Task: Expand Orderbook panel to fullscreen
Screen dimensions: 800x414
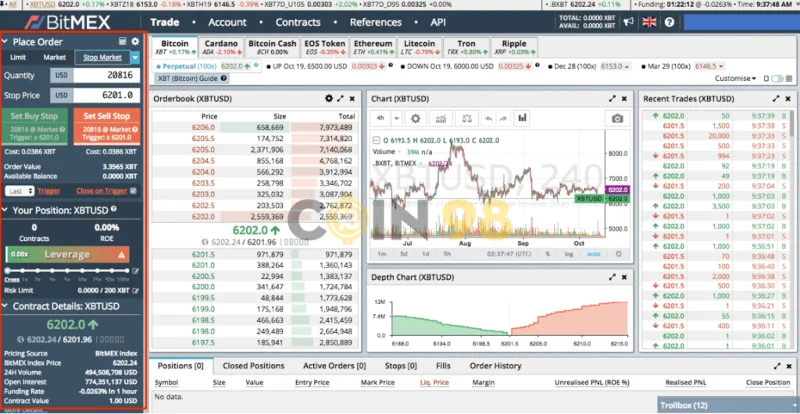Action: tap(340, 99)
